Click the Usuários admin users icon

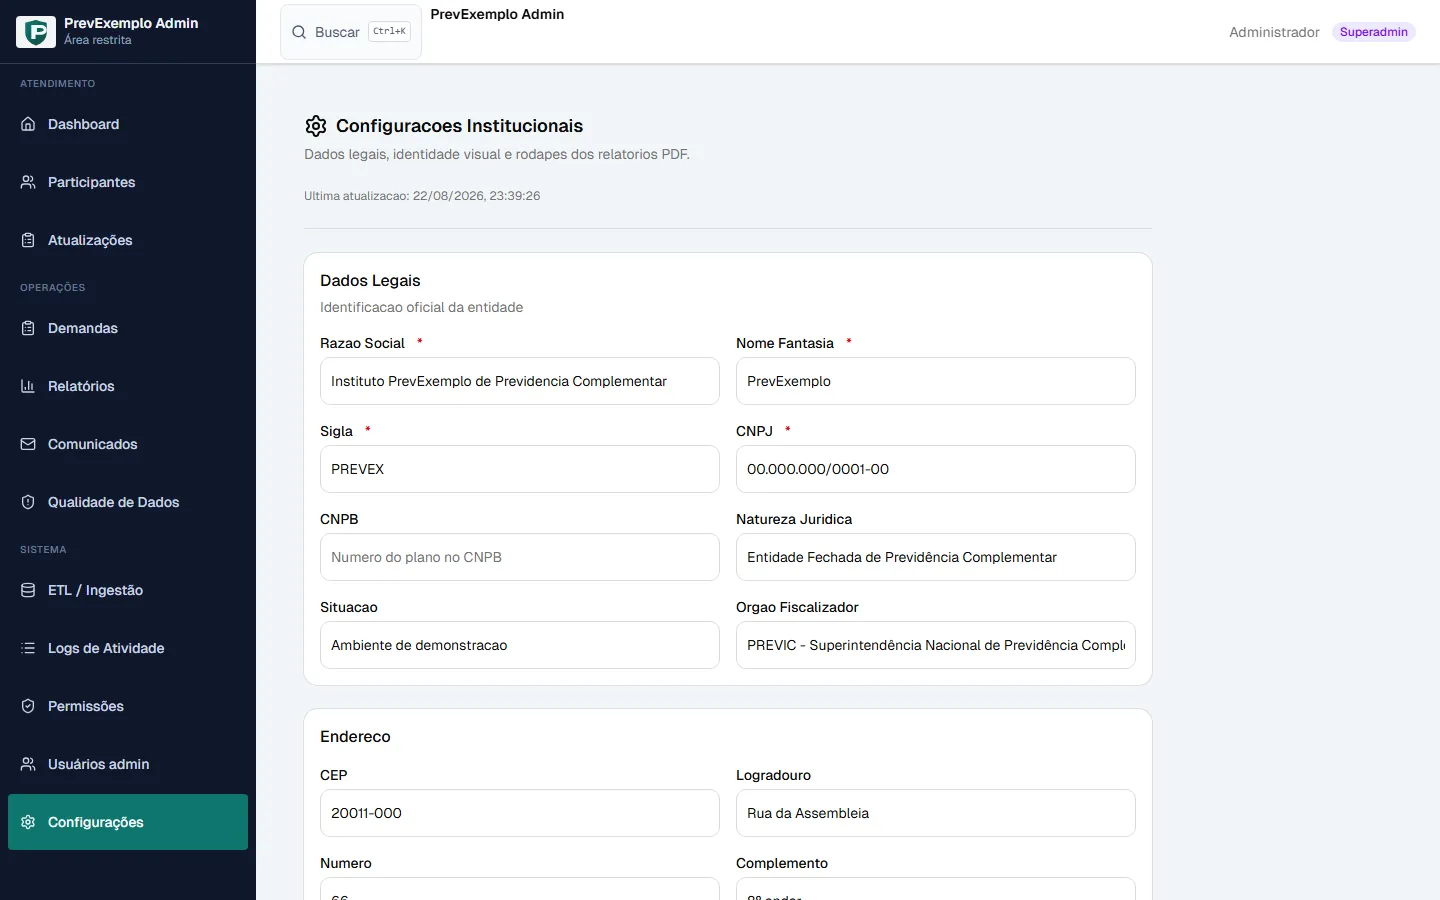click(28, 764)
